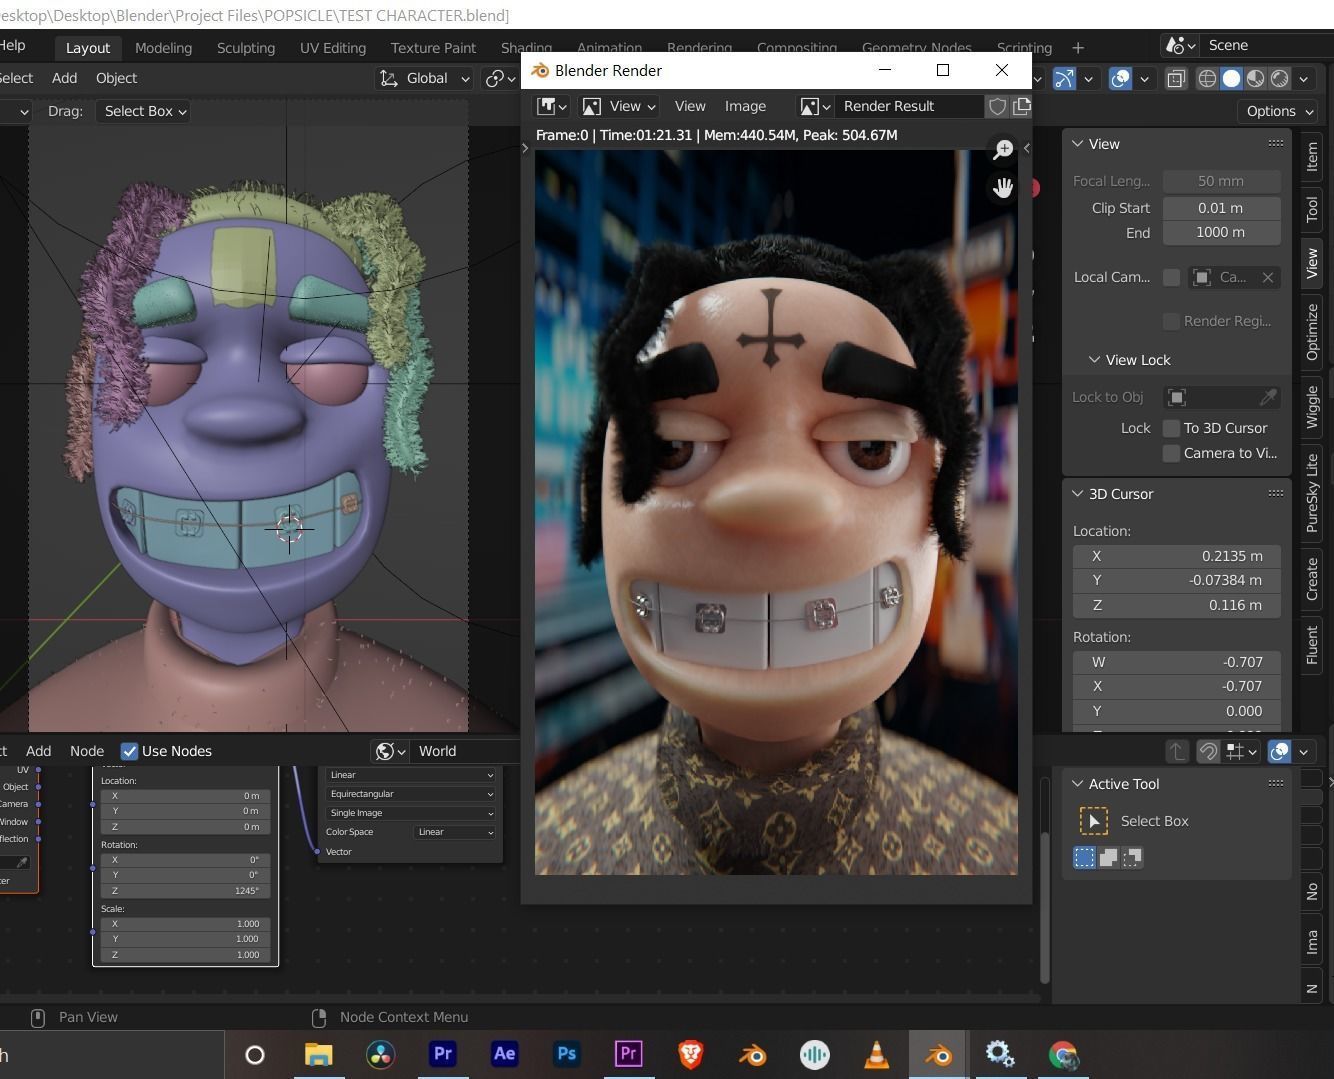Open the Equirectangular projection dropdown in node
Screen dimensions: 1334x1079
(x=411, y=794)
